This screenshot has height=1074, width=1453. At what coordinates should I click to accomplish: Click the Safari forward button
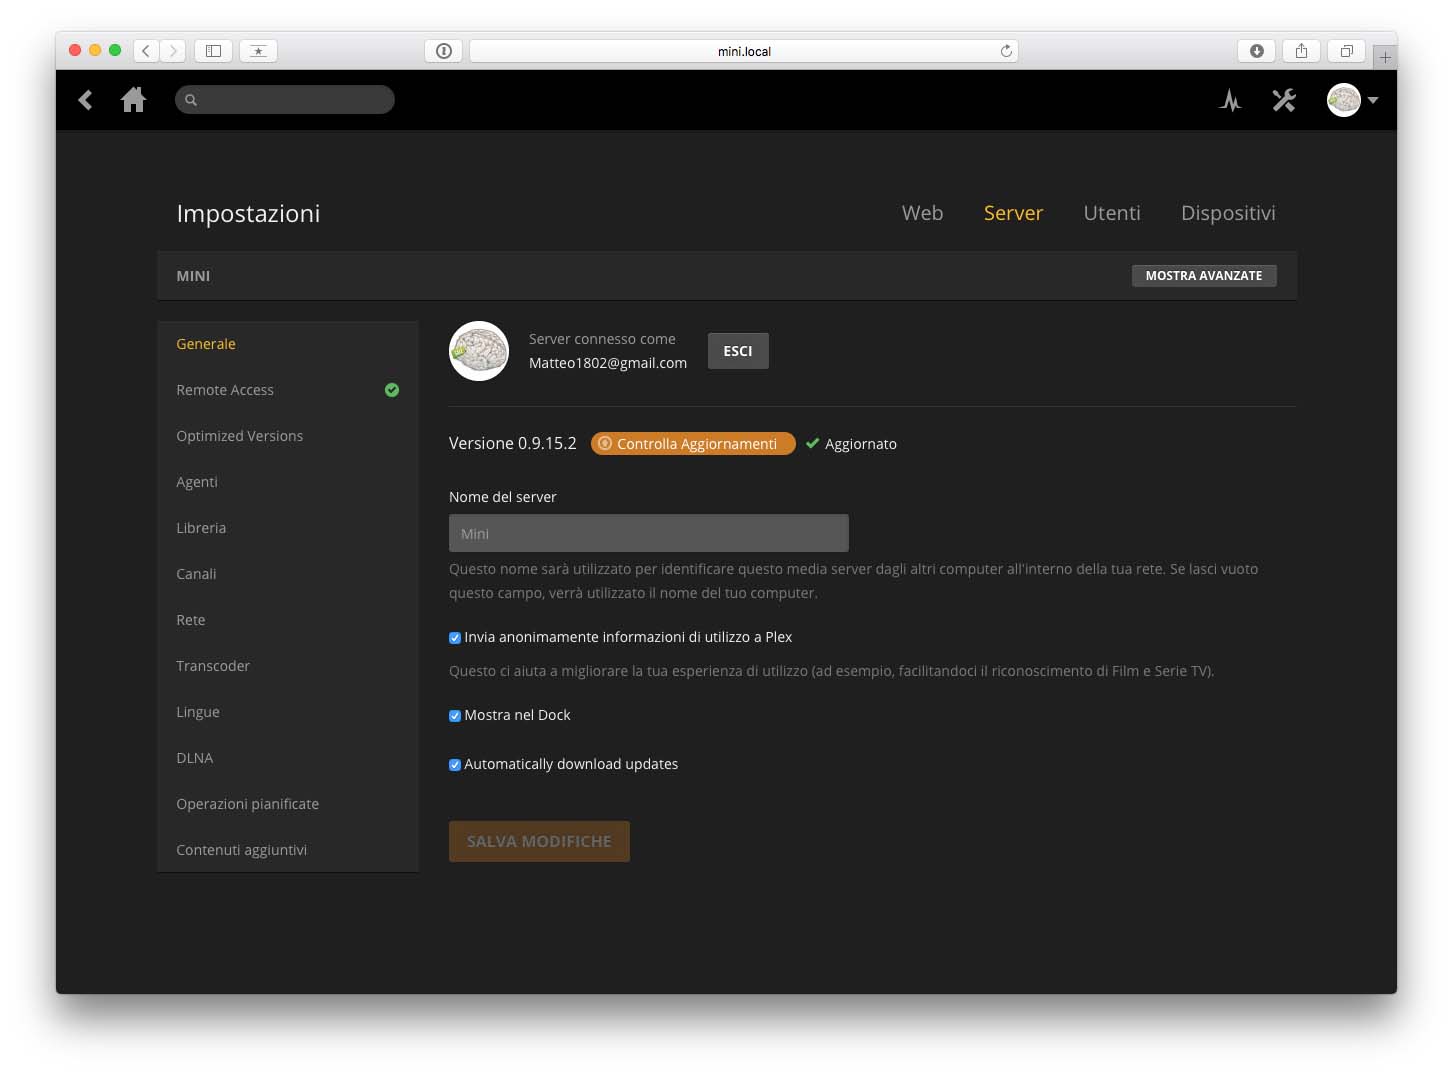point(173,51)
